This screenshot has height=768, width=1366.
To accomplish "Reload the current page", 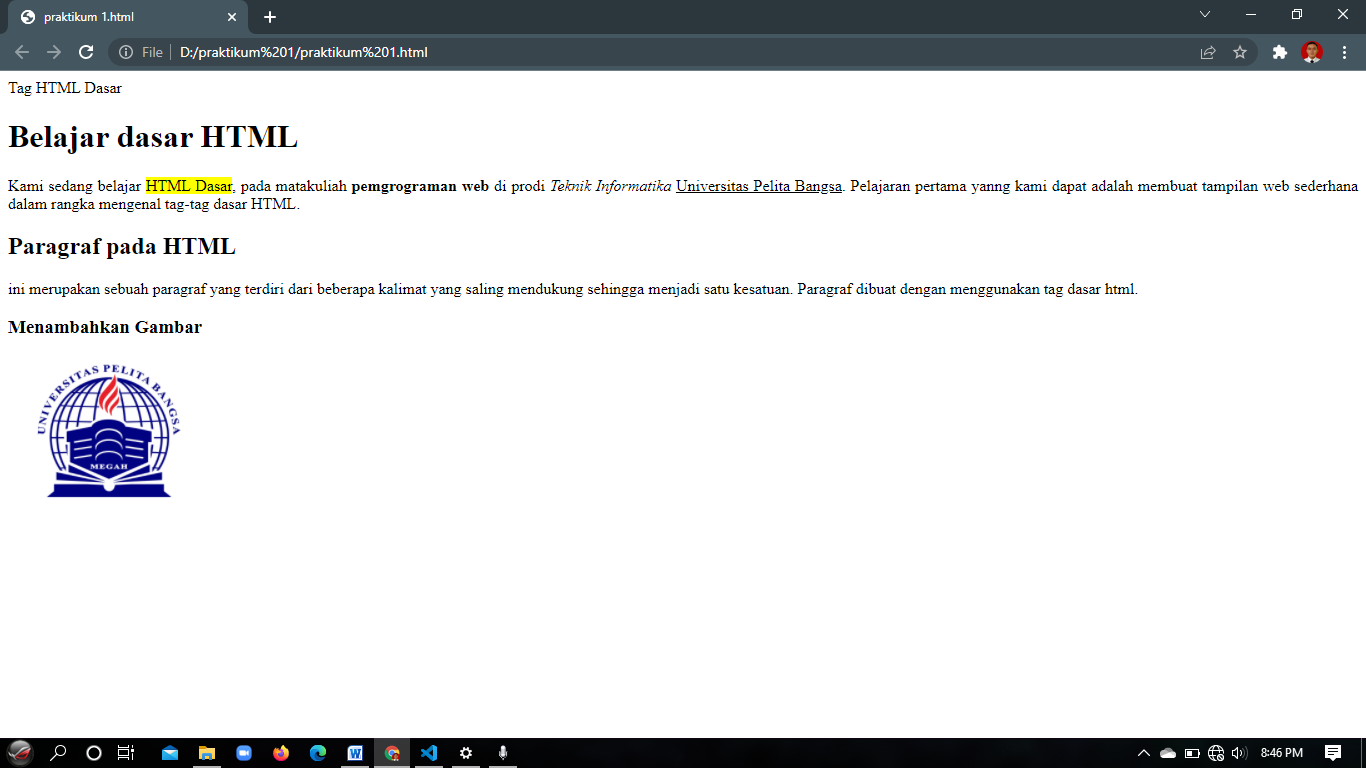I will coord(86,52).
